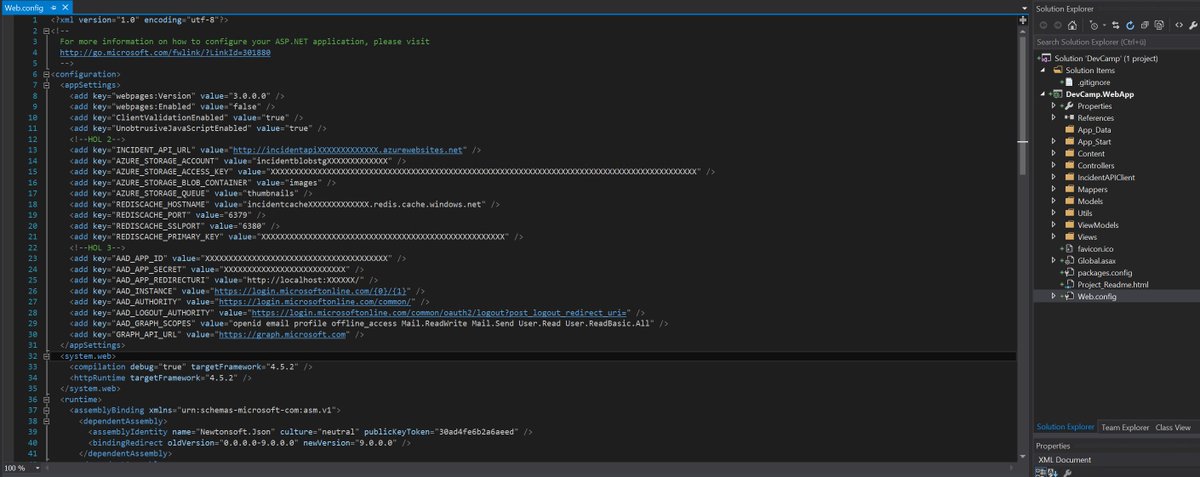The height and width of the screenshot is (477, 1200).
Task: Close the Web.config editor tab
Action: point(65,7)
